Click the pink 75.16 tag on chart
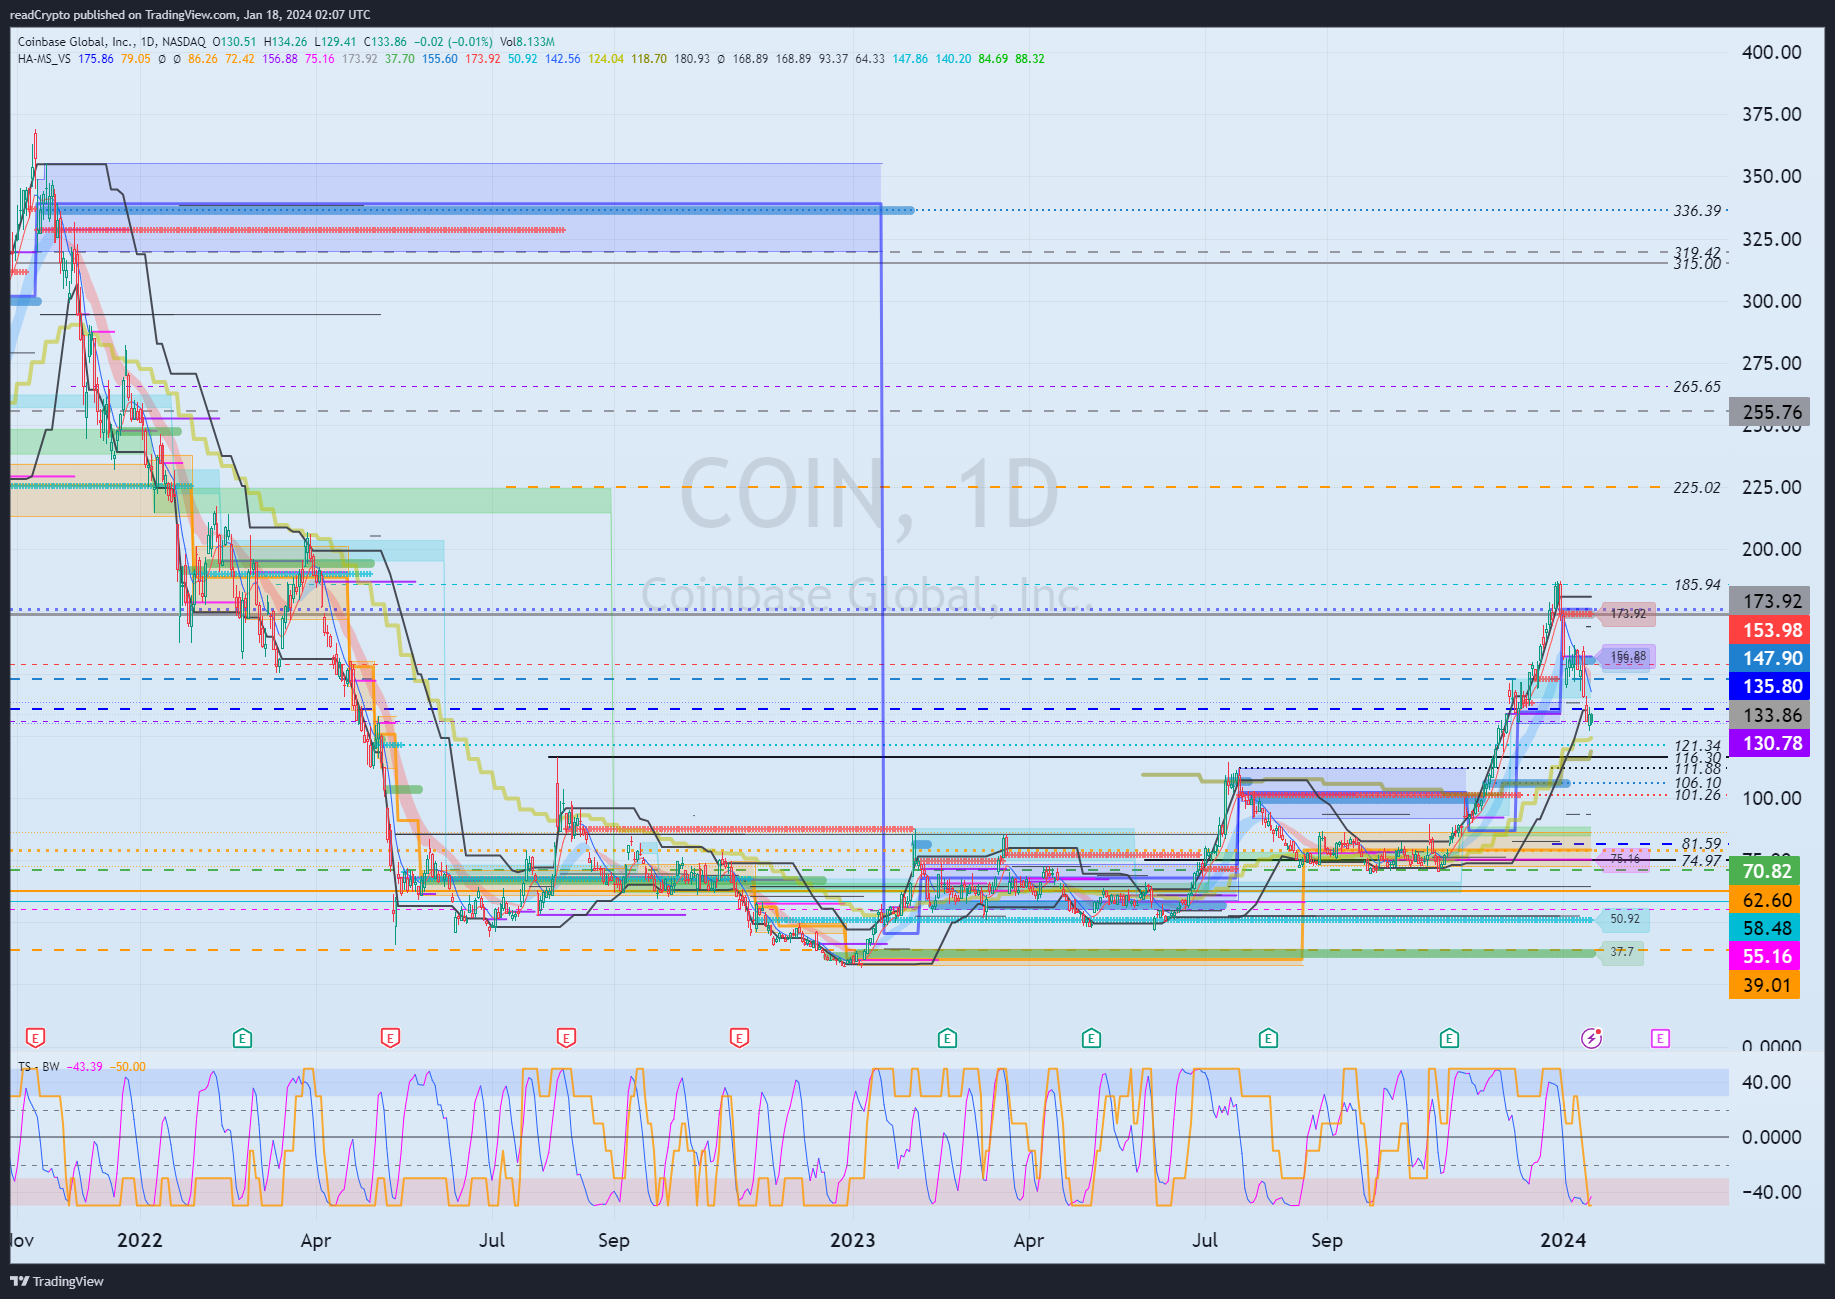1835x1299 pixels. pos(1625,859)
